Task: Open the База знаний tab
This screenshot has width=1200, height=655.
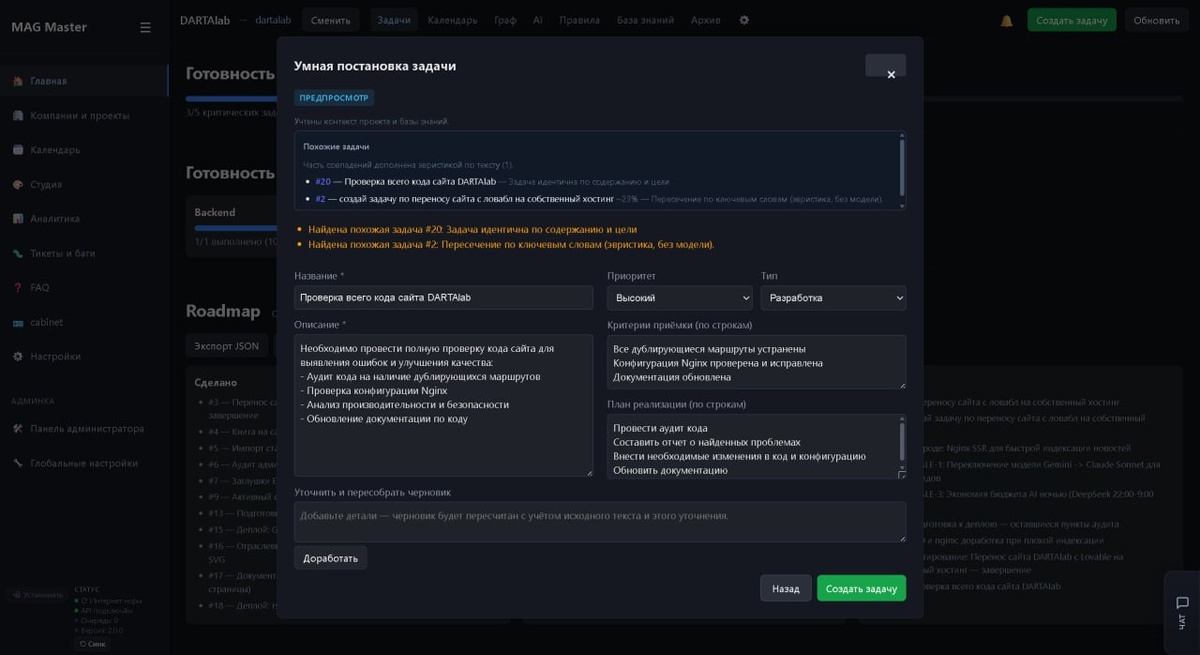Action: [645, 20]
